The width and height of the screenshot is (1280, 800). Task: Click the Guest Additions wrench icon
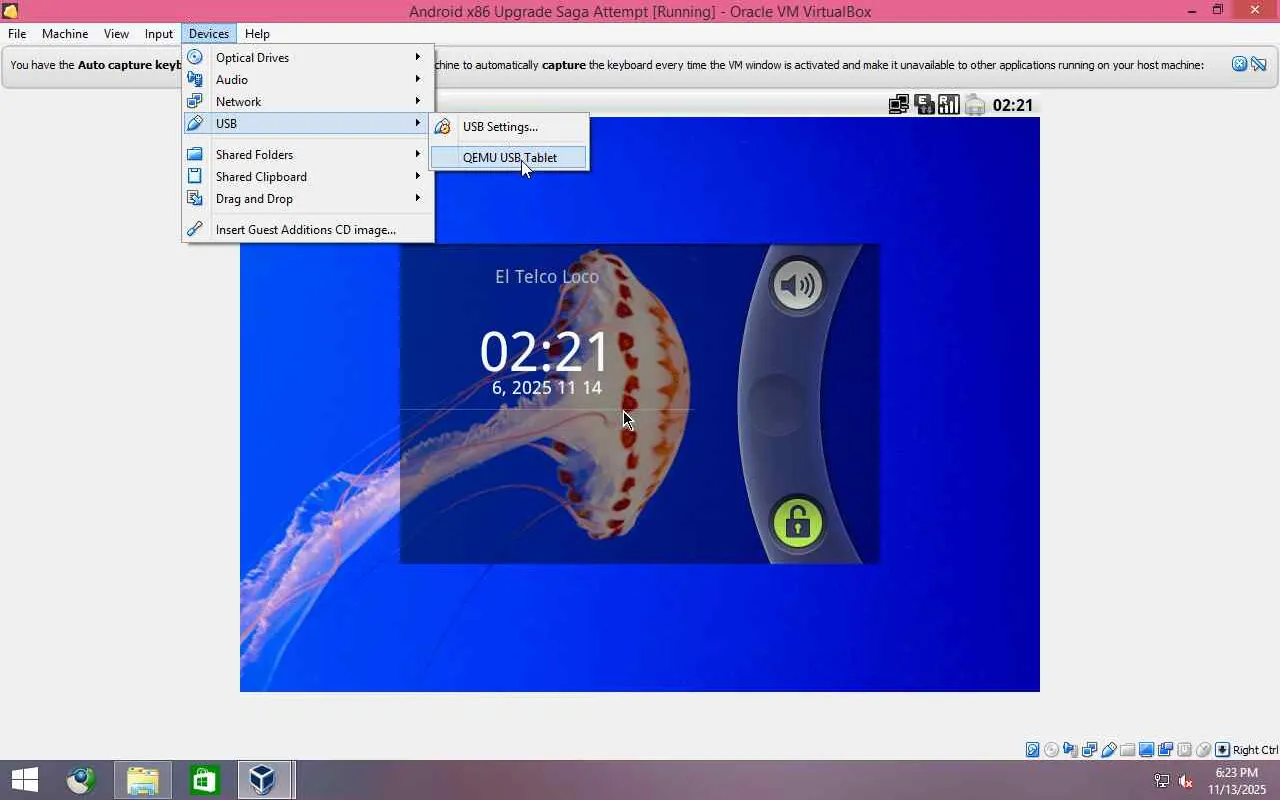click(x=195, y=229)
